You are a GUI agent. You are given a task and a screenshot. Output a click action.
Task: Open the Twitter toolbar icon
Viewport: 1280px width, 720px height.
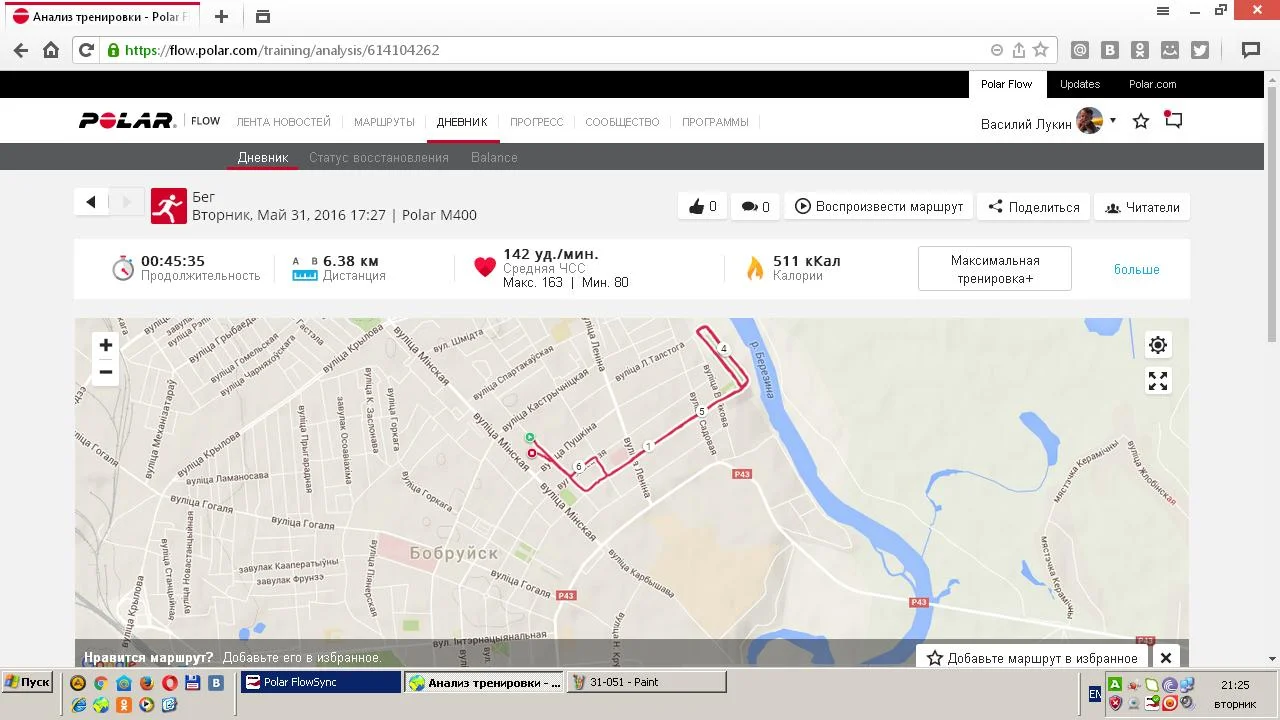point(1200,50)
